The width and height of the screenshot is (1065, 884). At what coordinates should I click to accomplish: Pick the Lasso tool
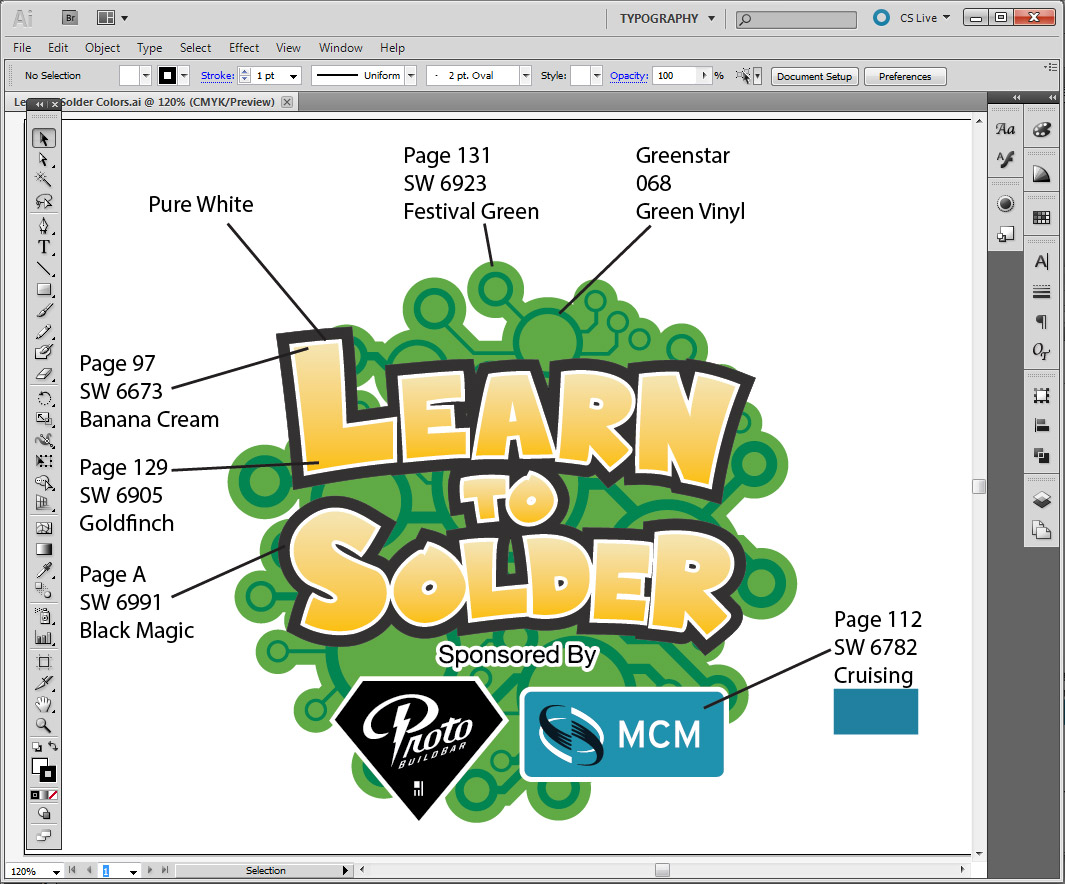tap(43, 202)
